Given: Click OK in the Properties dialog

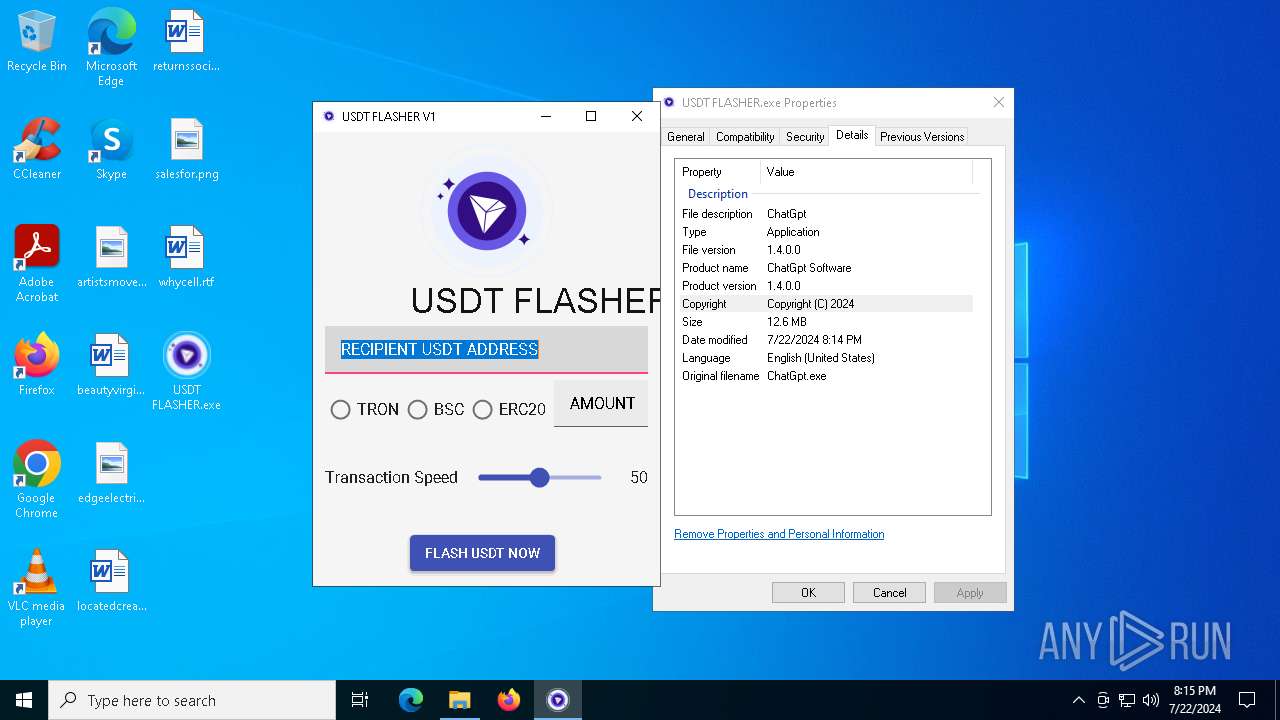Looking at the screenshot, I should [808, 593].
